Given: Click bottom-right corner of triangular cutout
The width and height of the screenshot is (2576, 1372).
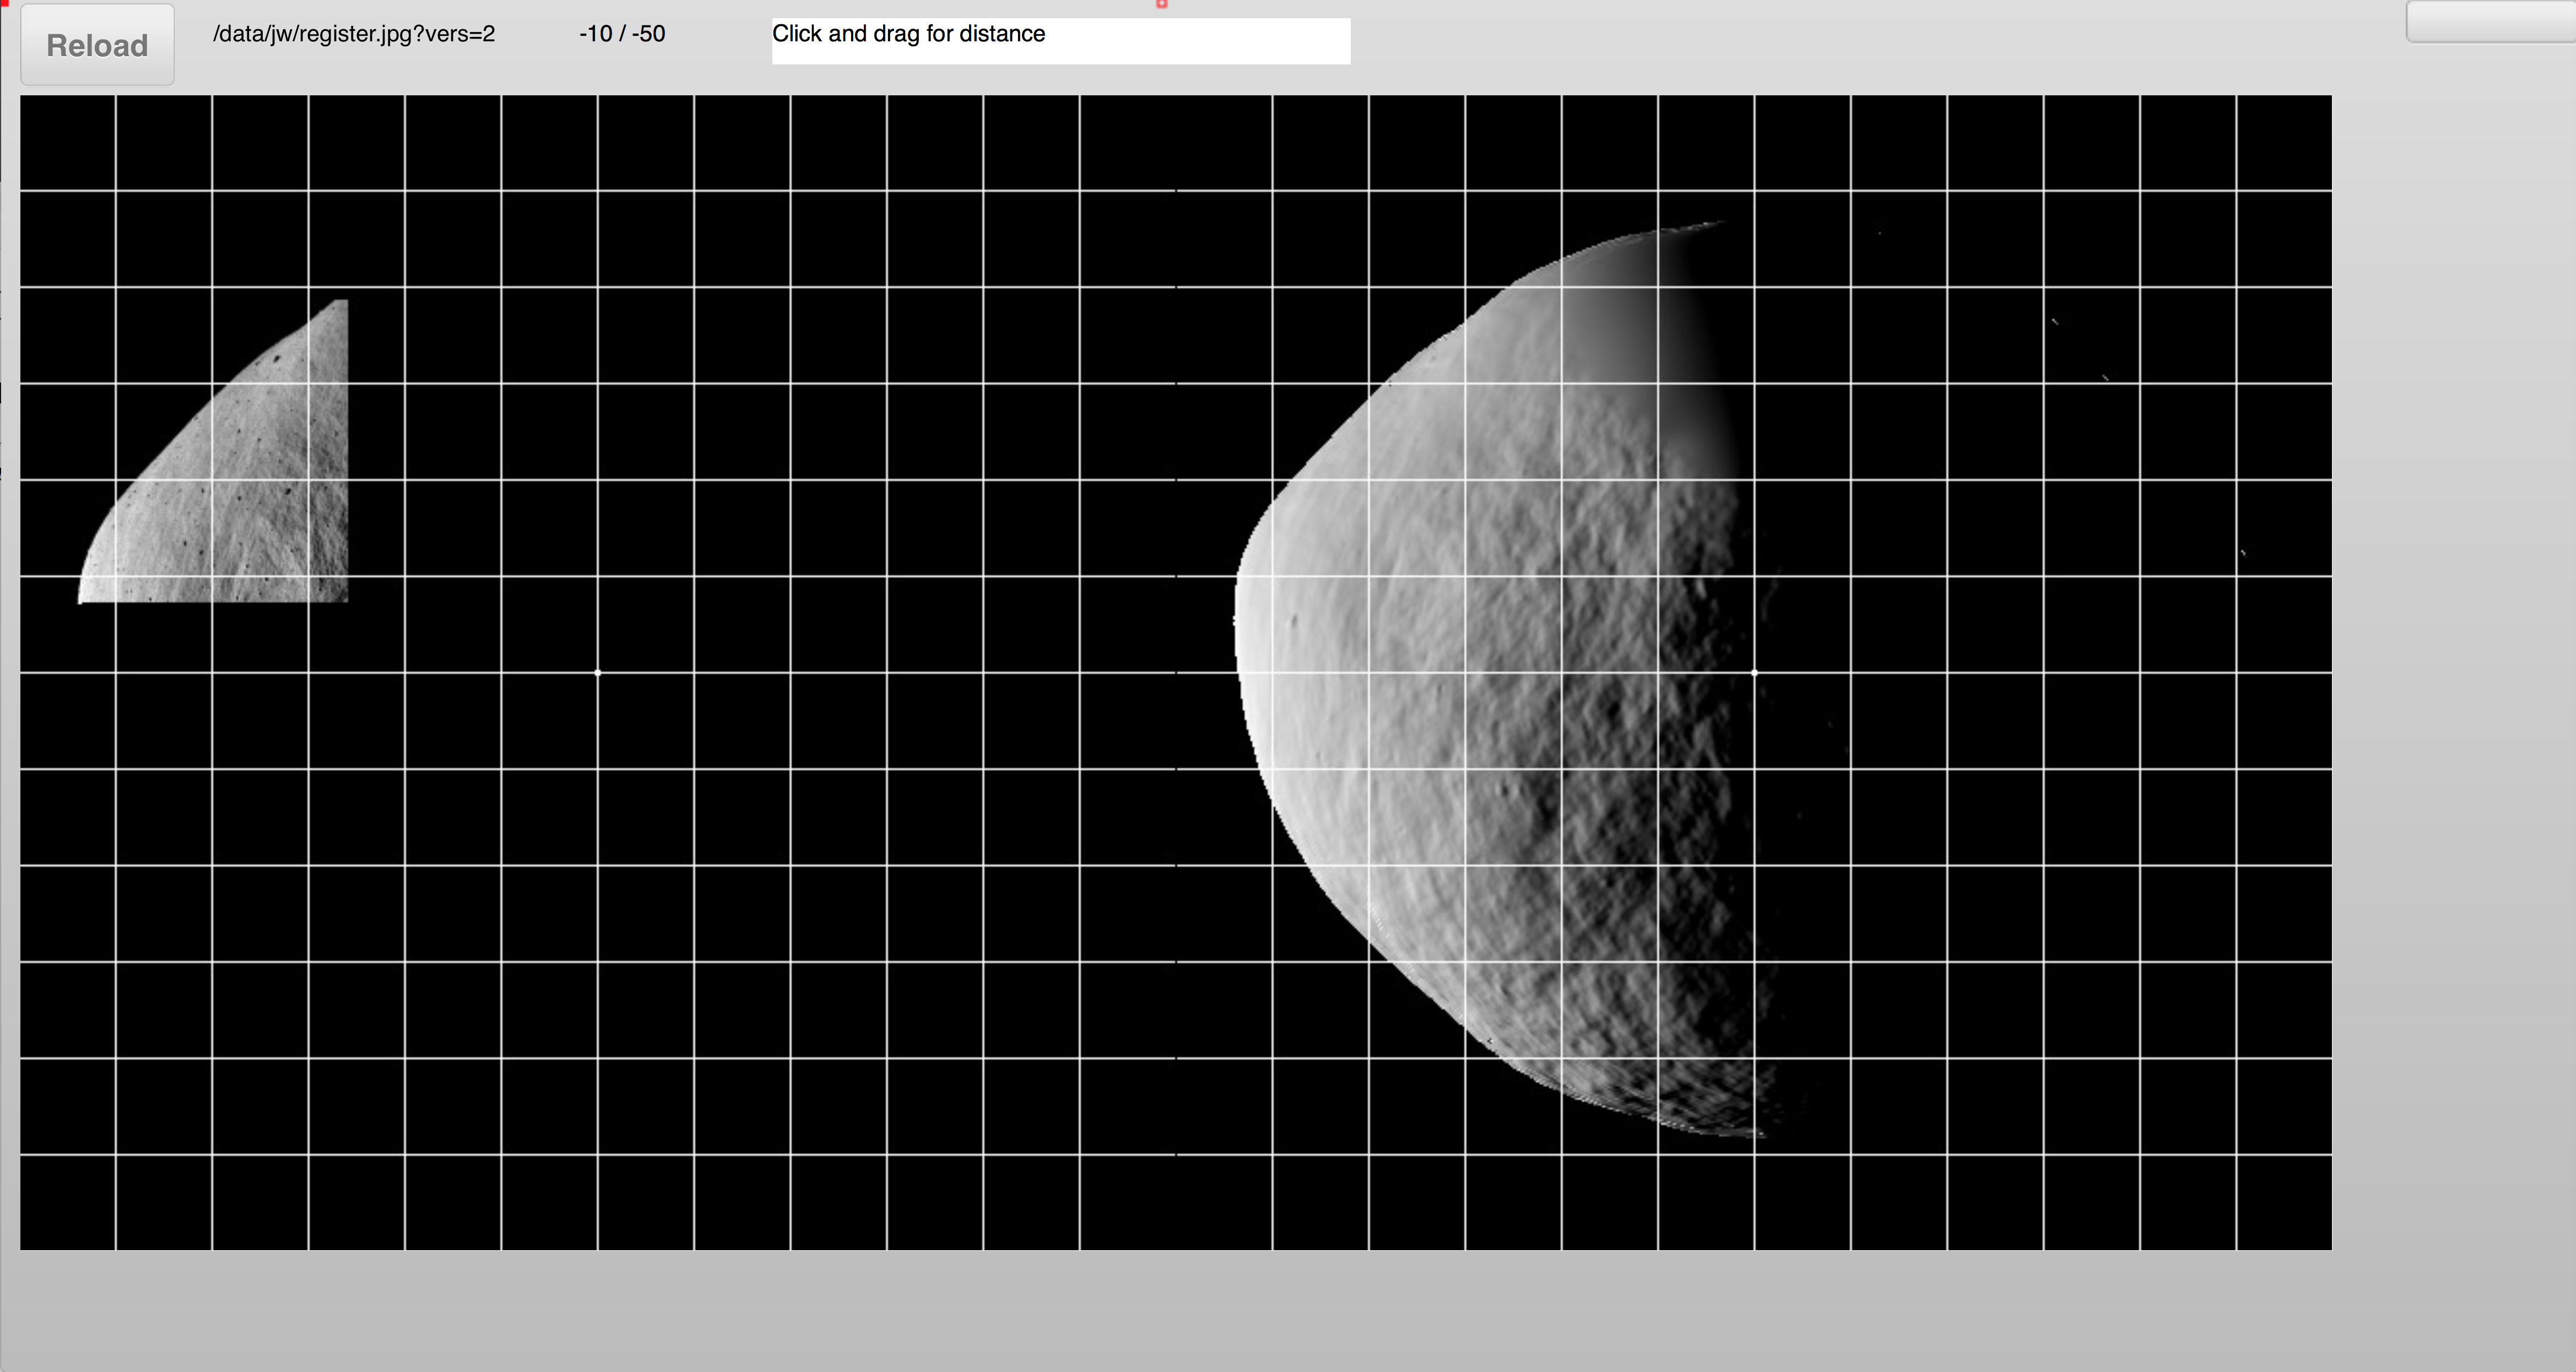Looking at the screenshot, I should point(345,599).
